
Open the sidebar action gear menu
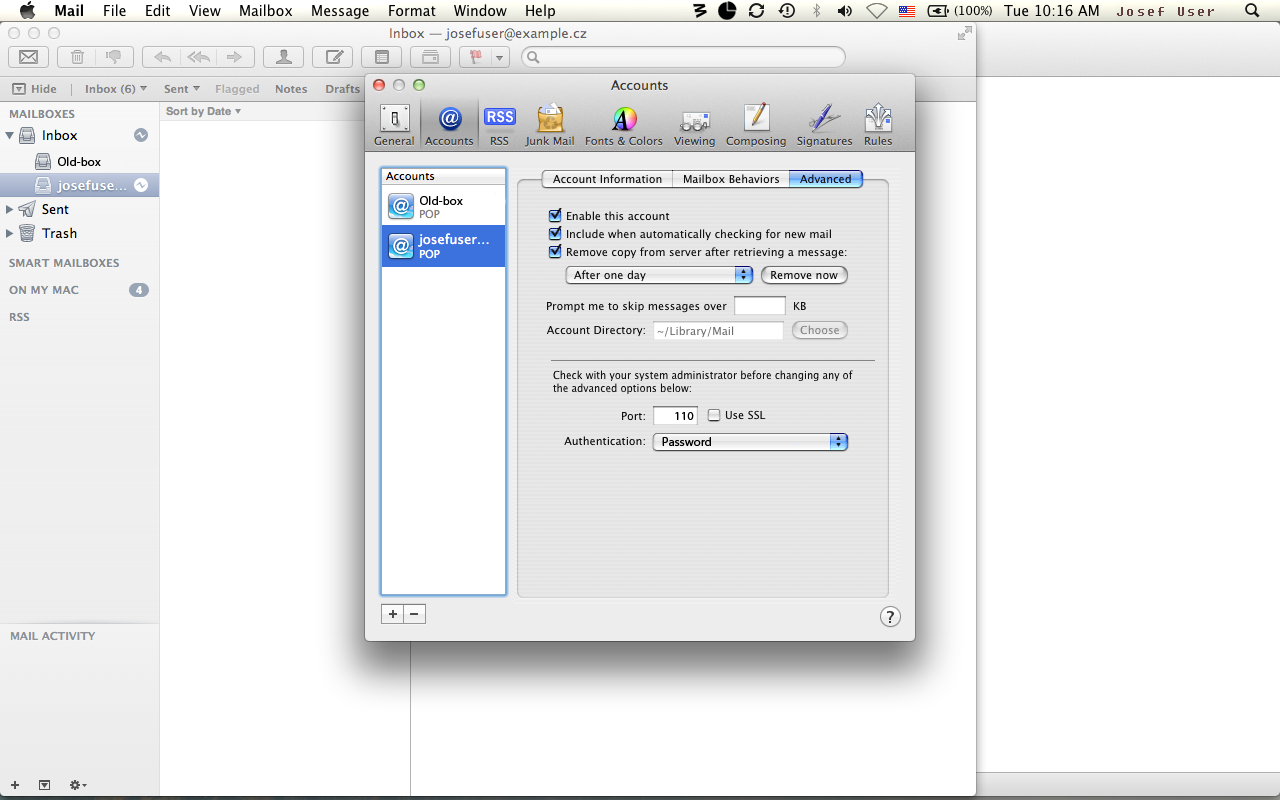(x=78, y=785)
